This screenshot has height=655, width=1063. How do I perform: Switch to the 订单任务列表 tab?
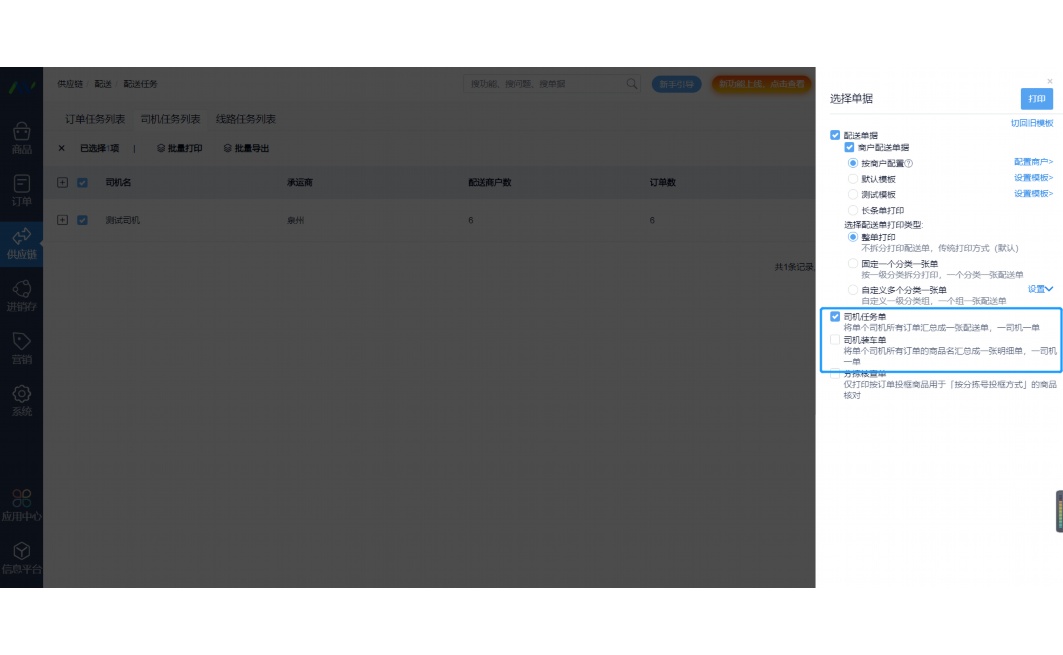95,119
